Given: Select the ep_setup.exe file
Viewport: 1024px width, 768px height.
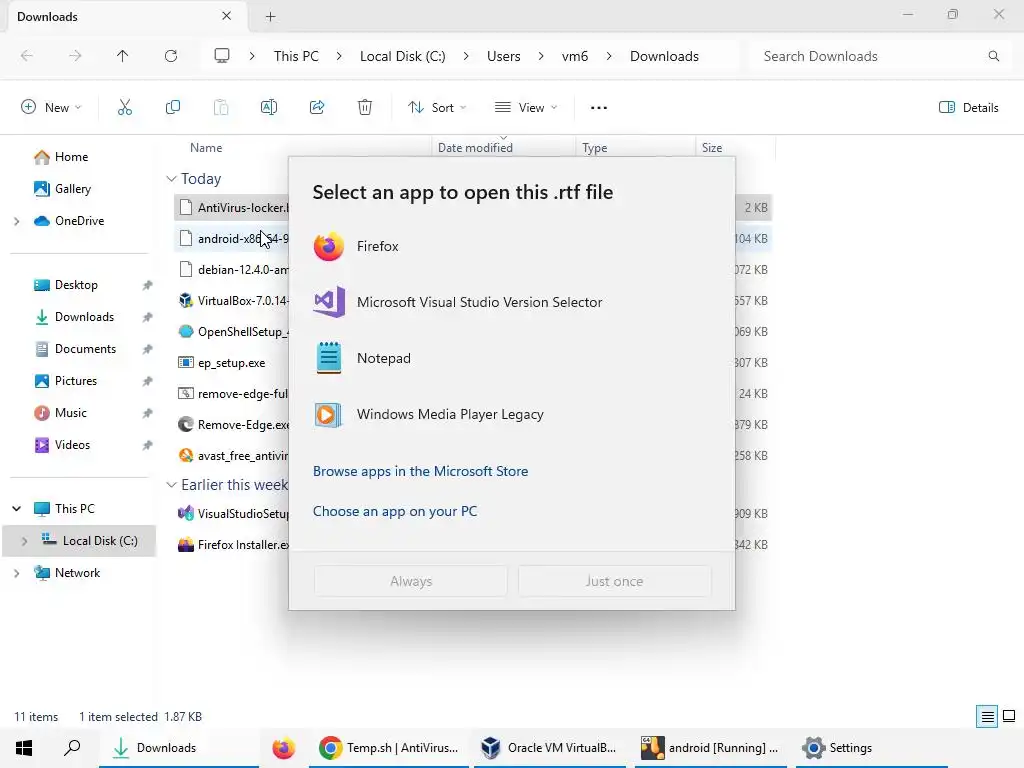Looking at the screenshot, I should coord(232,362).
